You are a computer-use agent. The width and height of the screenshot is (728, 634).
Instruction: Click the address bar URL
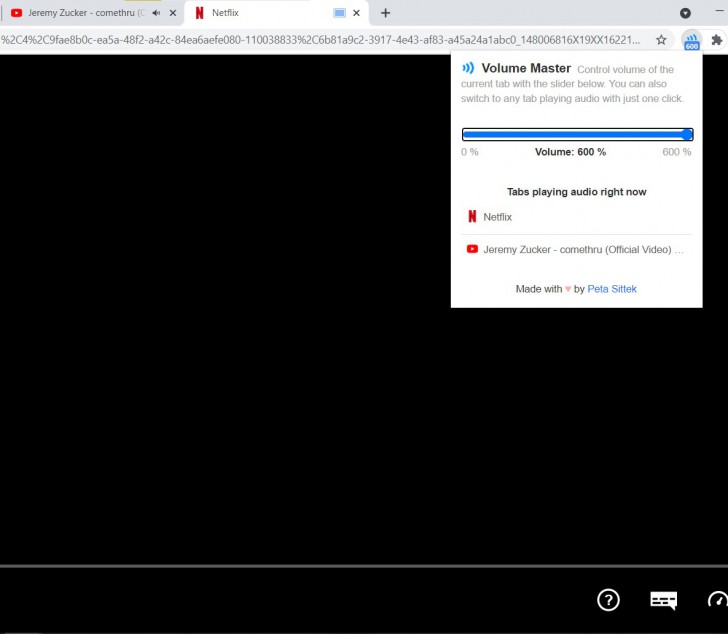320,40
